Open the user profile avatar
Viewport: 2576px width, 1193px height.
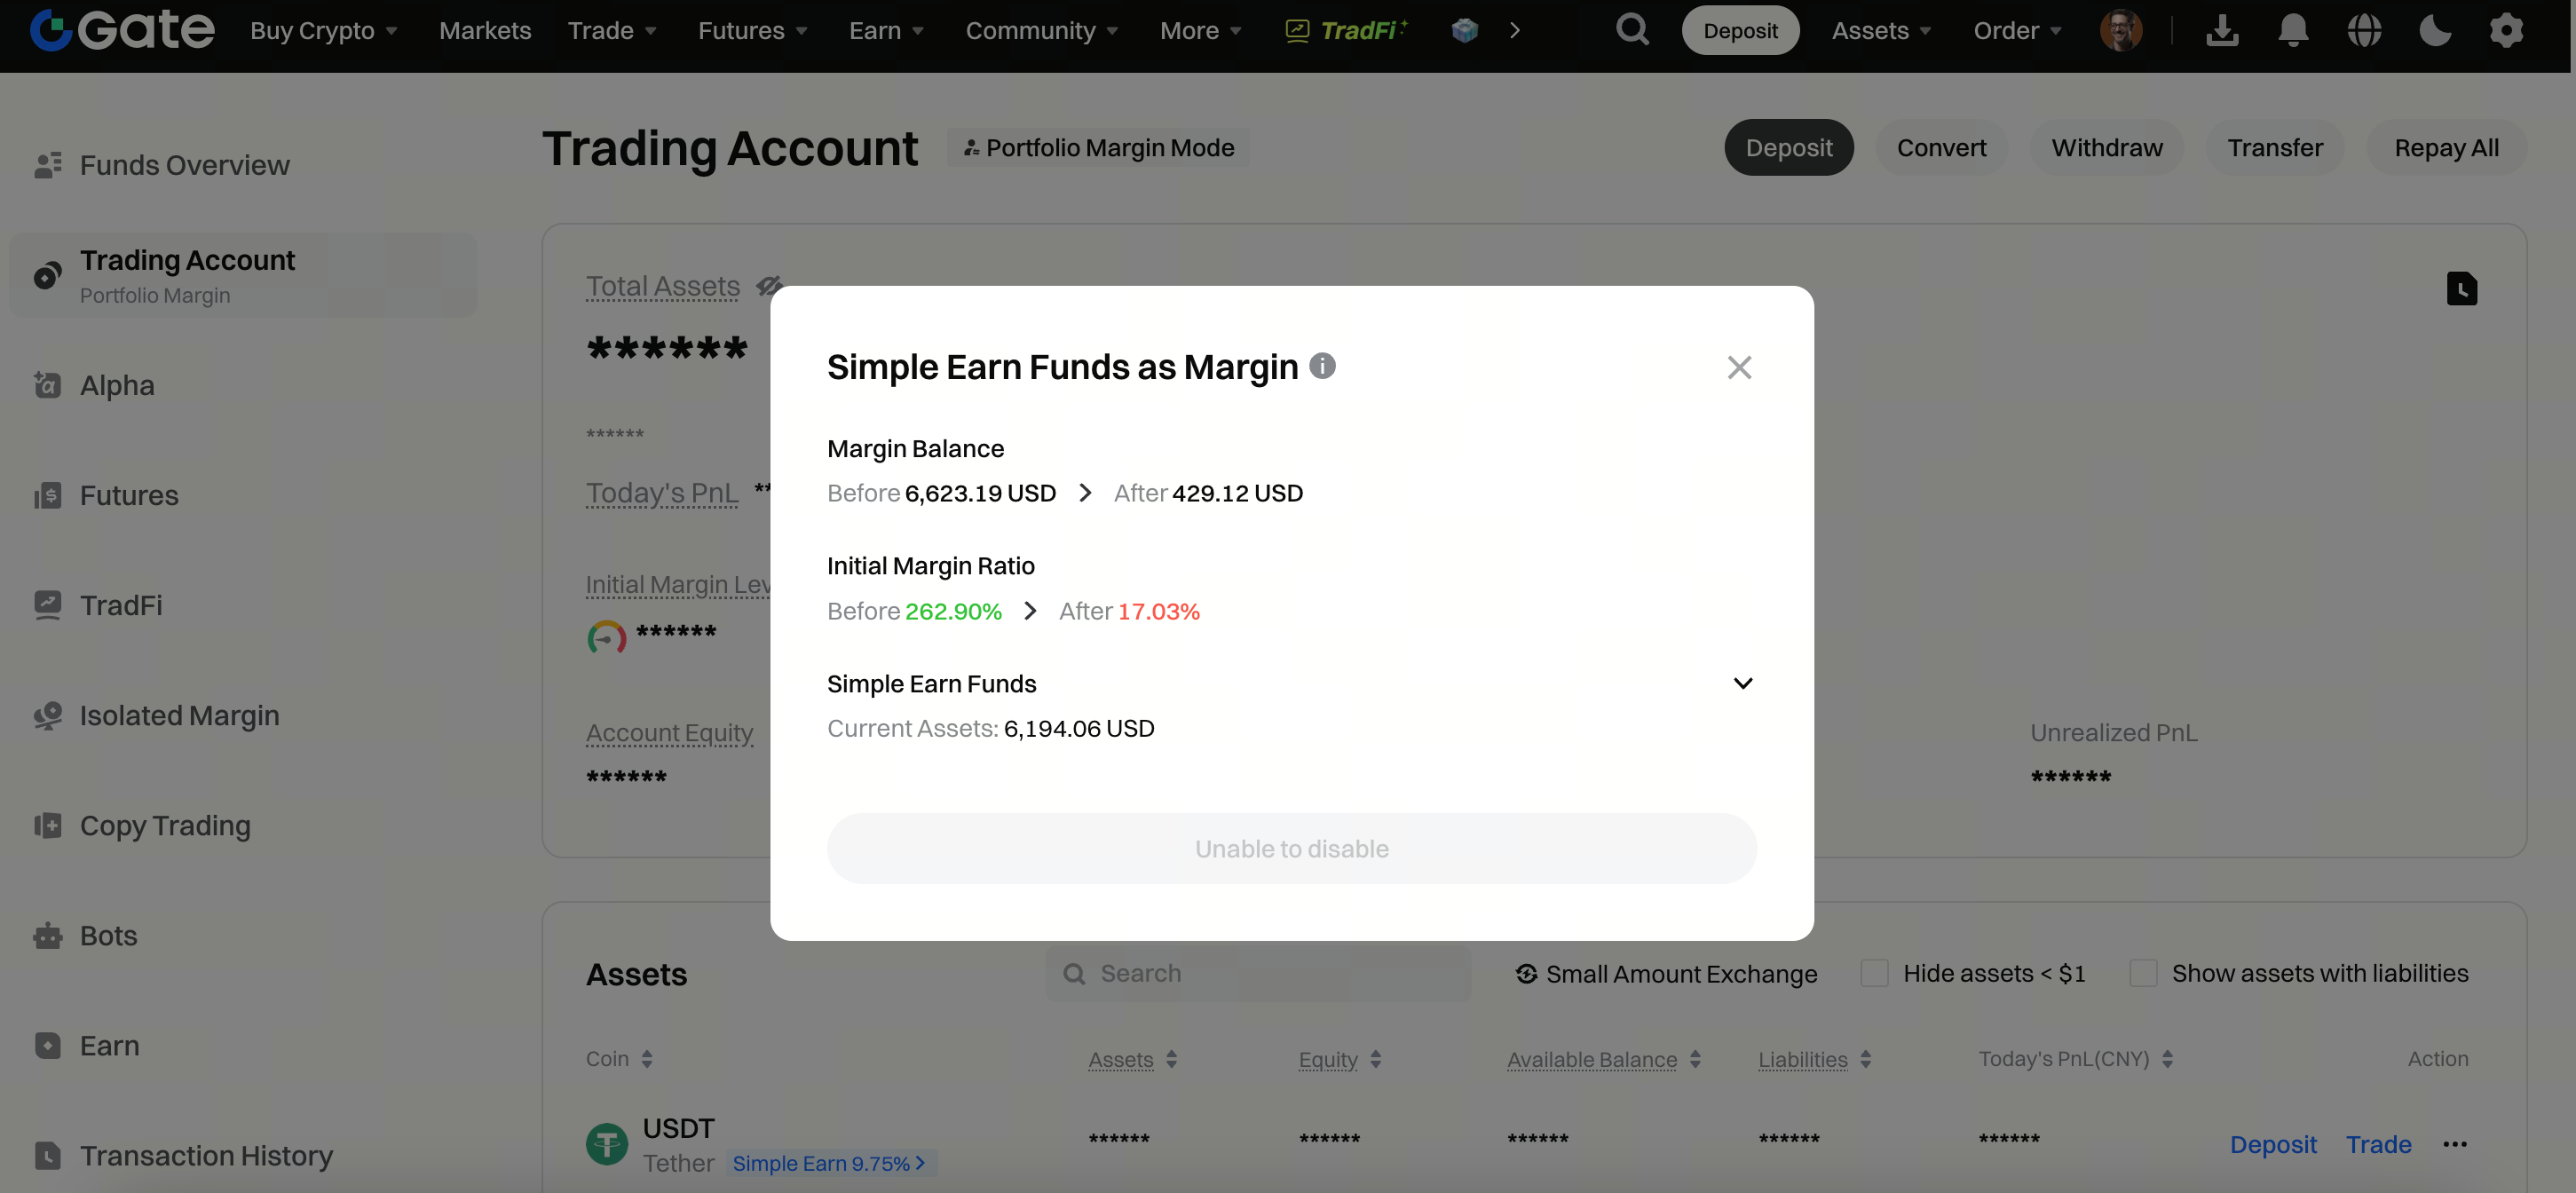click(x=2120, y=31)
